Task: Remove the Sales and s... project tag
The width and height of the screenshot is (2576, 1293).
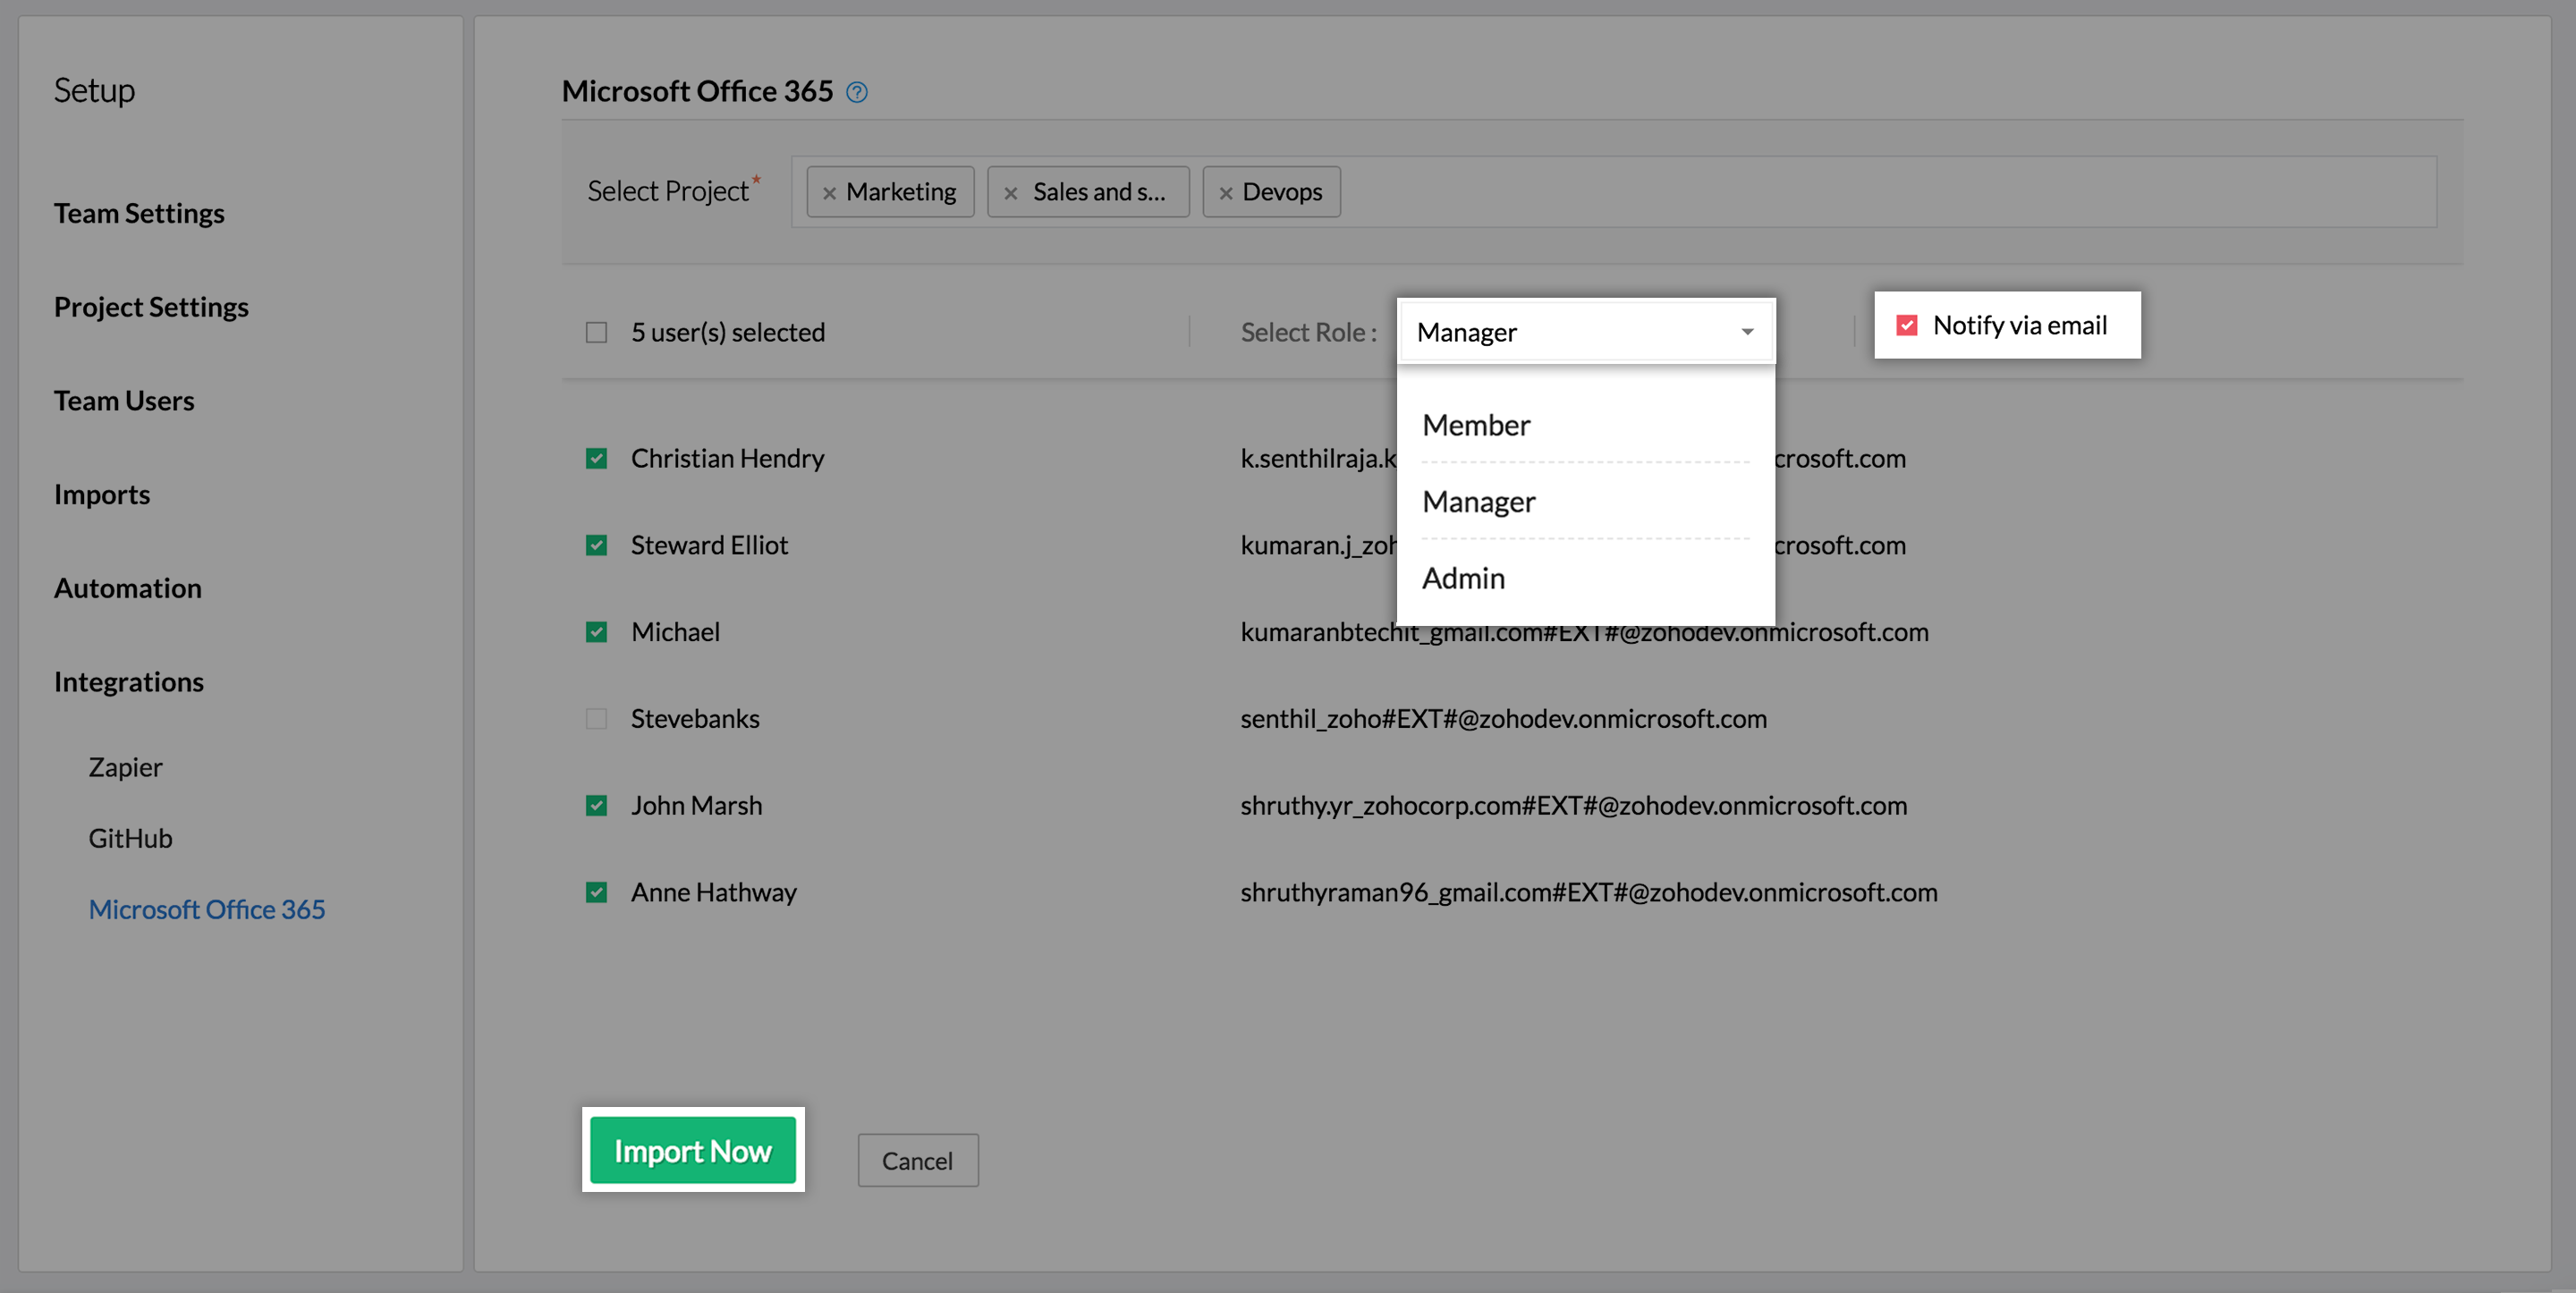Action: [x=1010, y=193]
